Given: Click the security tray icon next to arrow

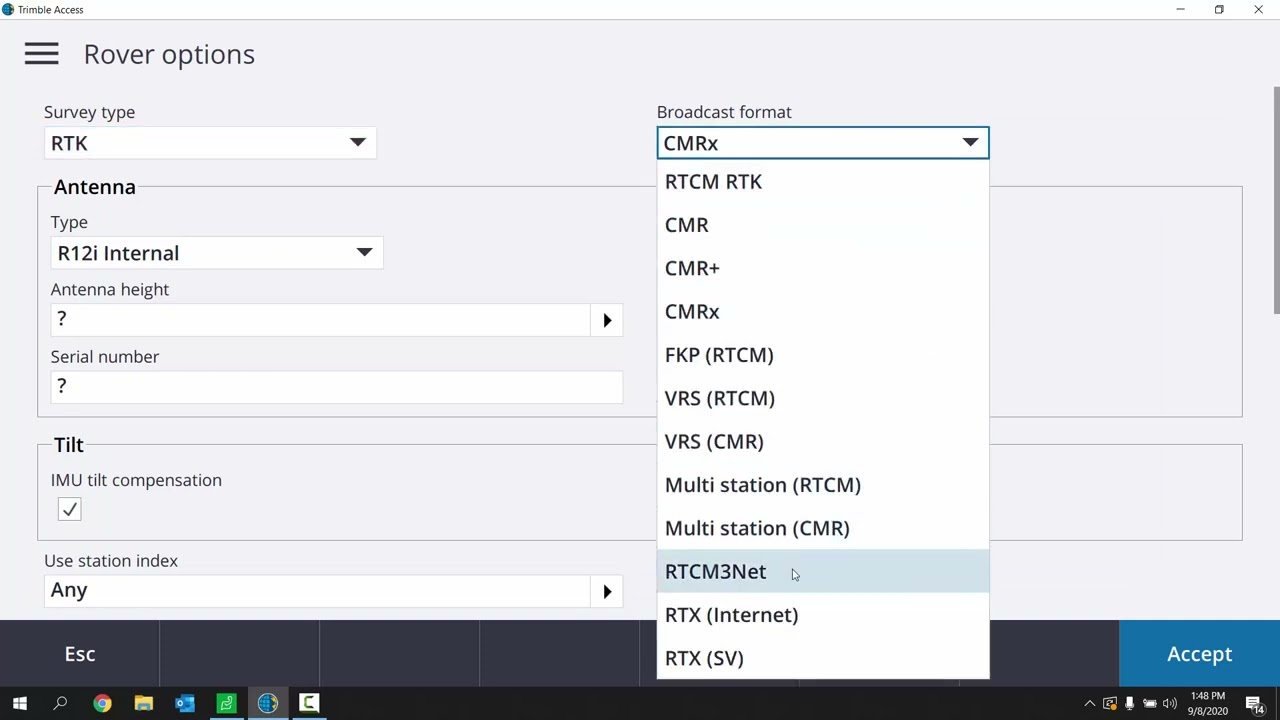Looking at the screenshot, I should tap(1110, 703).
